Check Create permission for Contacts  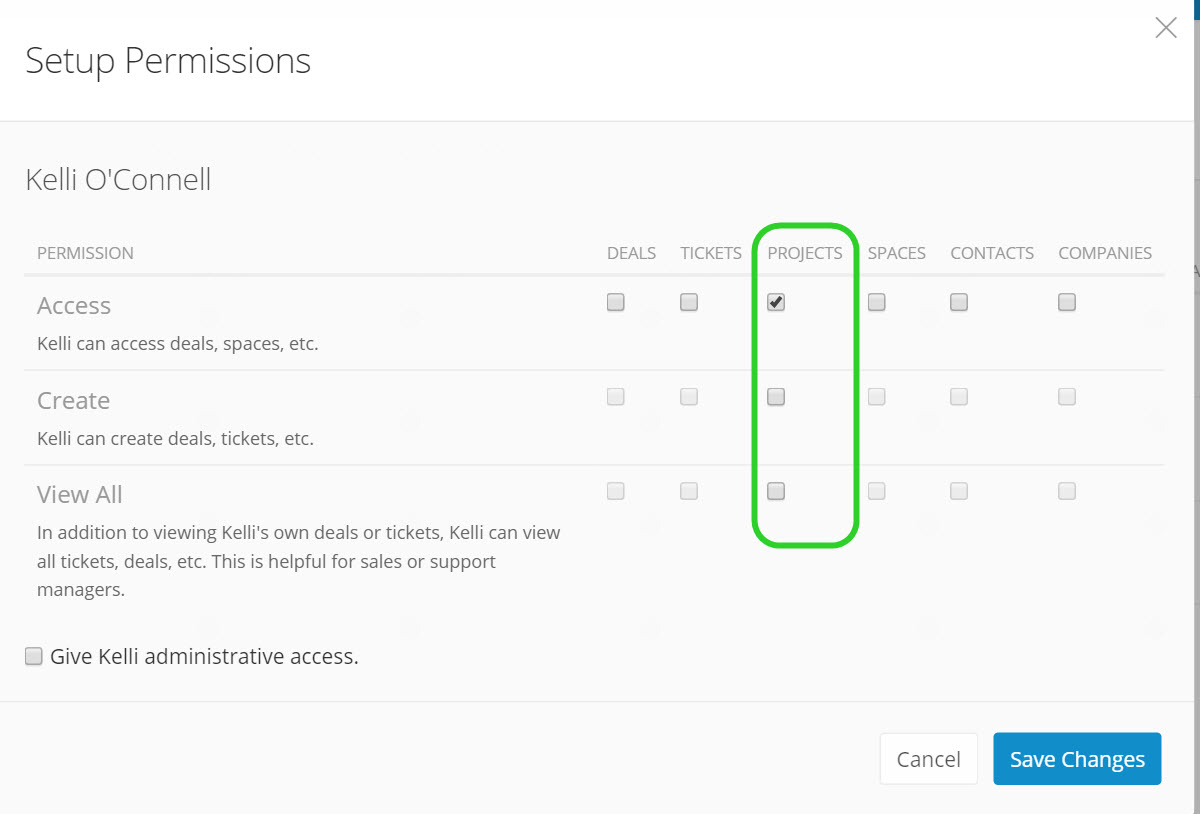959,397
